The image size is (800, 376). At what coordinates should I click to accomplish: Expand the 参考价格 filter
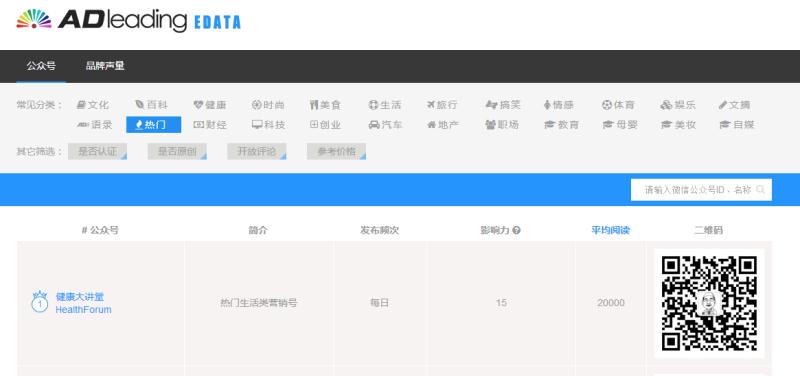tap(336, 152)
